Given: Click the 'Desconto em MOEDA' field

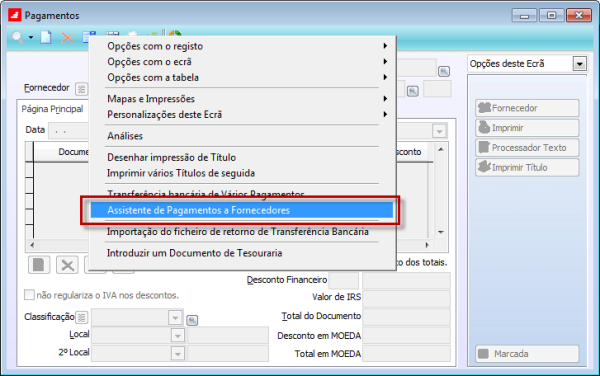Looking at the screenshot, I should 406,335.
